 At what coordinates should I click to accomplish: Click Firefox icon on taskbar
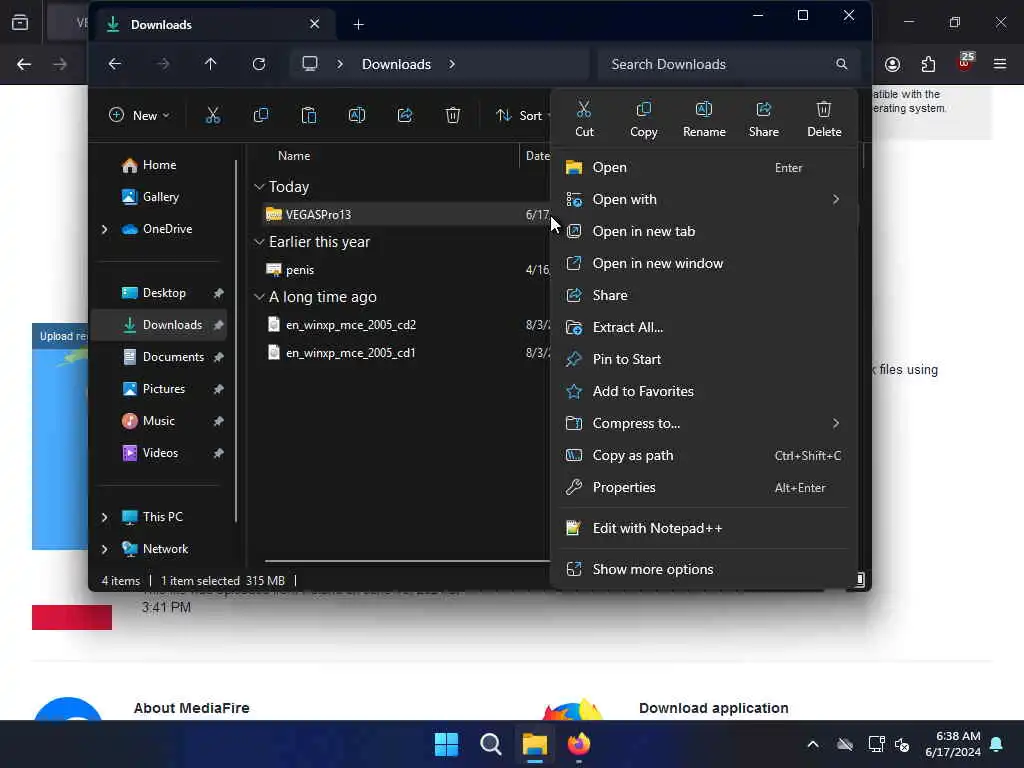579,744
